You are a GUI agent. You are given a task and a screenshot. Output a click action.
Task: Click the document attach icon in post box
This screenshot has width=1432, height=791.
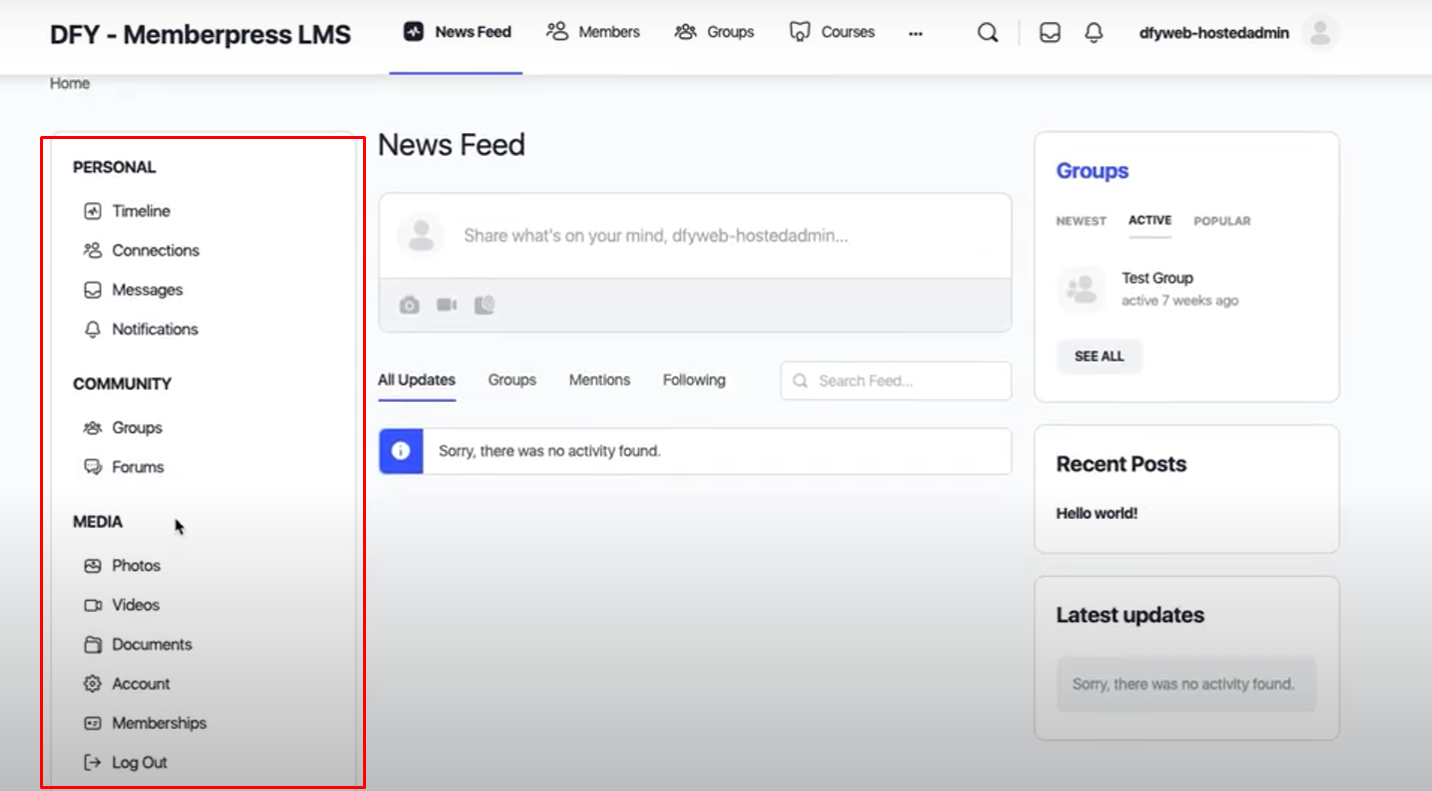tap(484, 305)
